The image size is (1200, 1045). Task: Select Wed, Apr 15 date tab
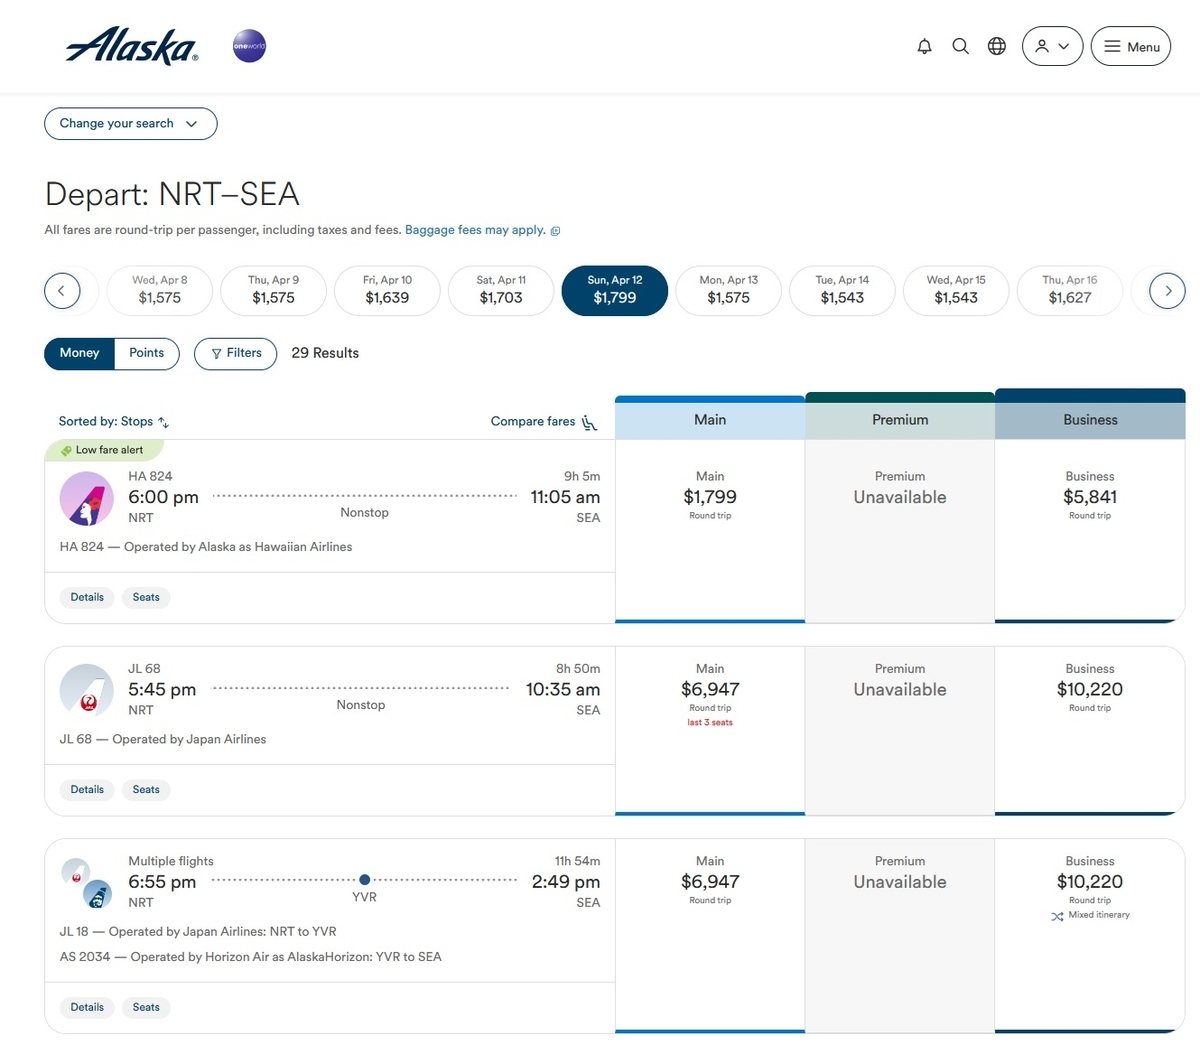click(956, 290)
